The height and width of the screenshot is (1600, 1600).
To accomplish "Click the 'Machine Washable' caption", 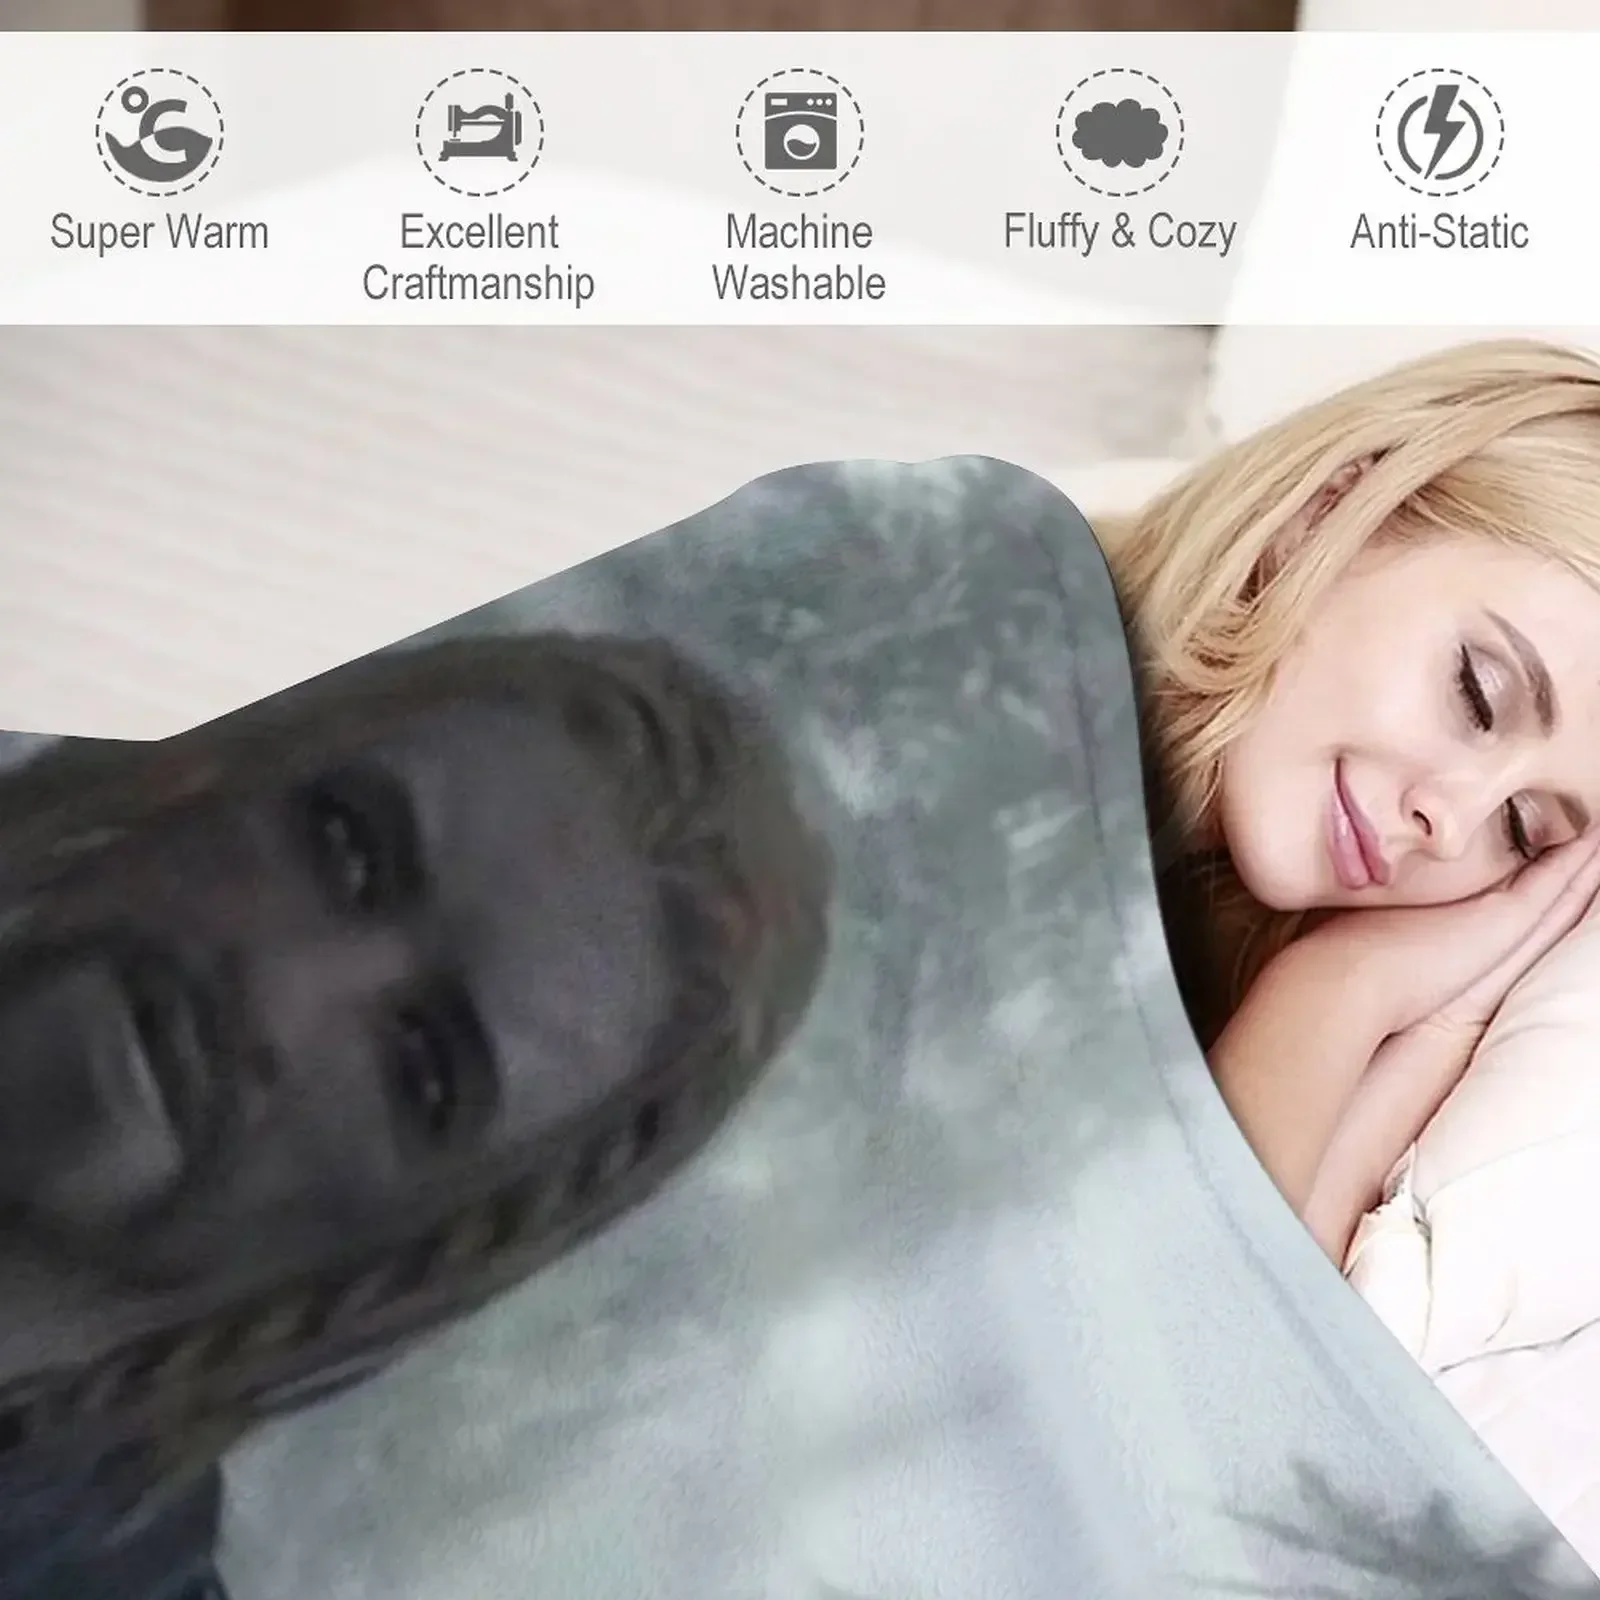I will pyautogui.click(x=799, y=258).
